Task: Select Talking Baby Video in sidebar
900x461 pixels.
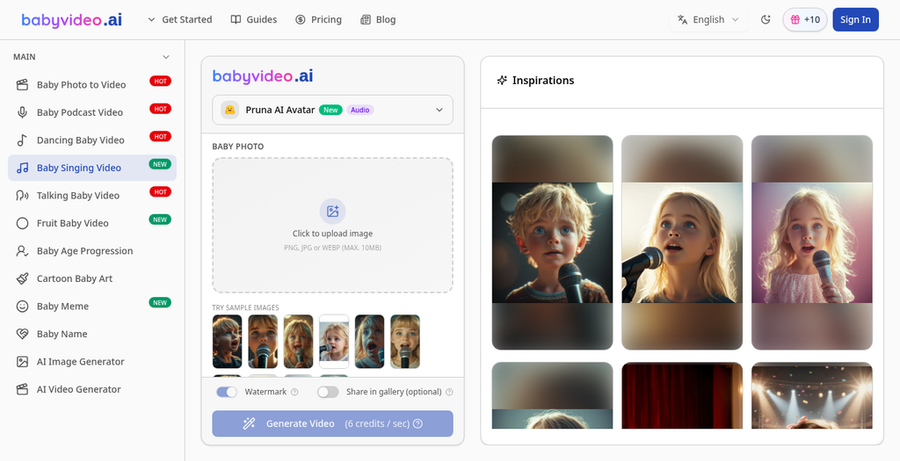Action: [x=92, y=195]
